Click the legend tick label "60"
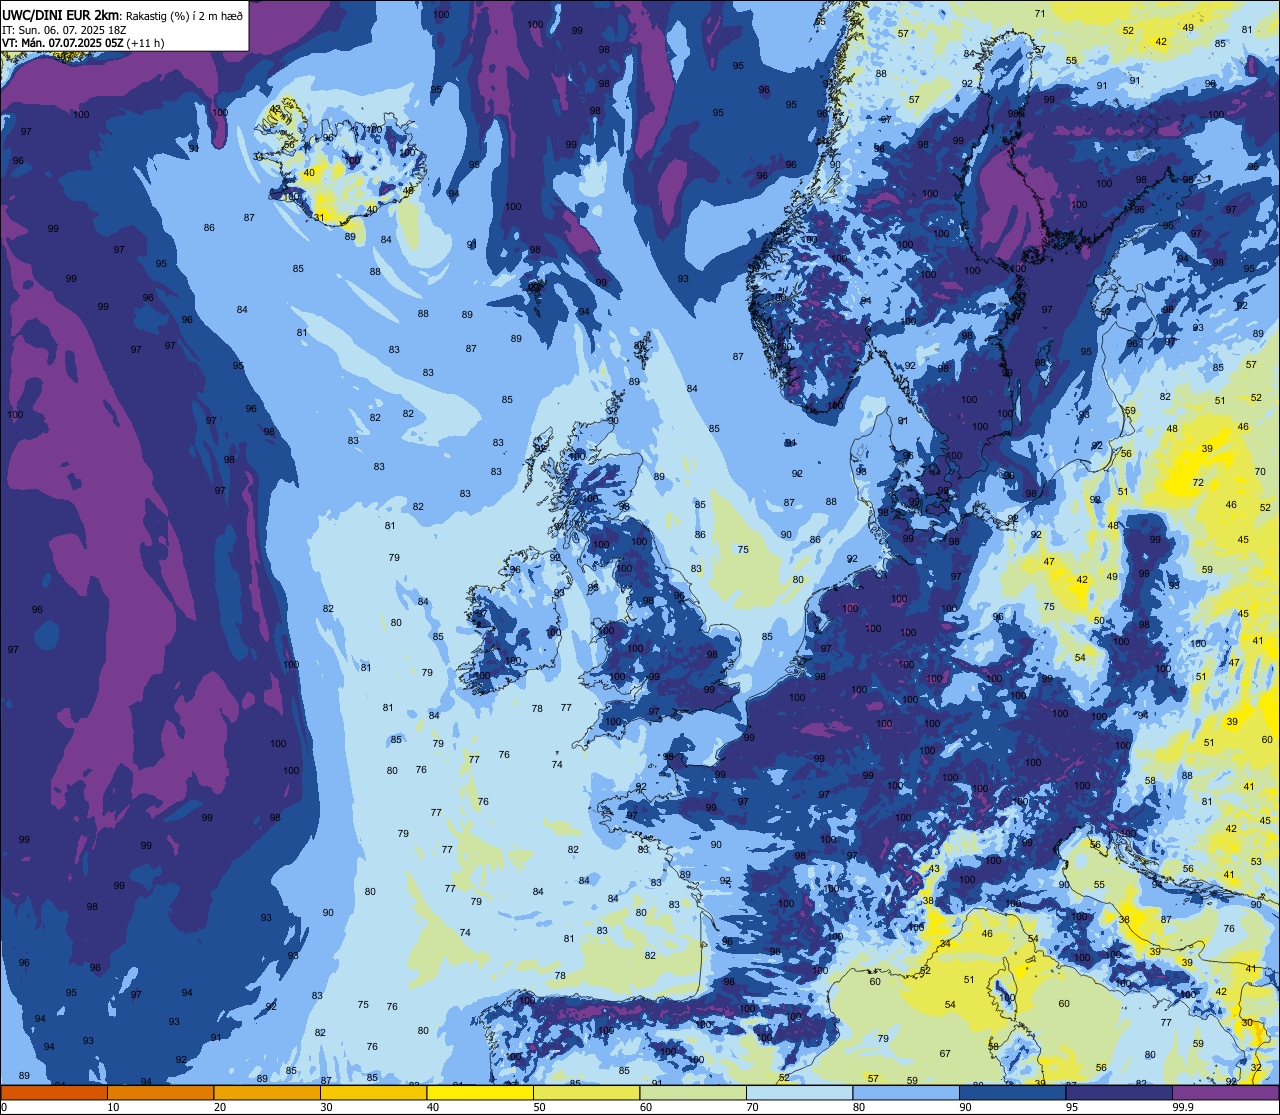Image resolution: width=1280 pixels, height=1115 pixels. pos(646,1107)
